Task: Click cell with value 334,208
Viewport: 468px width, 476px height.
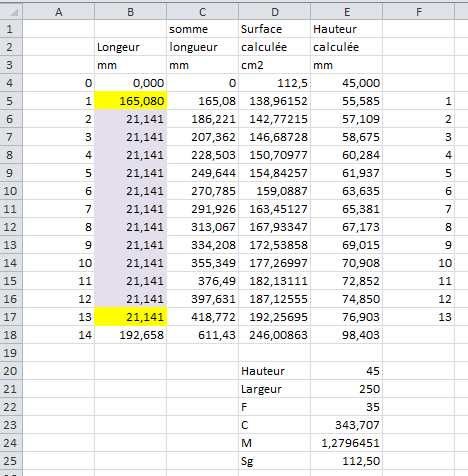Action: click(202, 245)
